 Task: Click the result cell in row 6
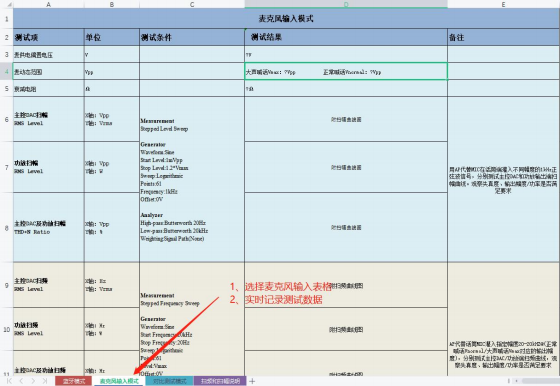[x=346, y=119]
